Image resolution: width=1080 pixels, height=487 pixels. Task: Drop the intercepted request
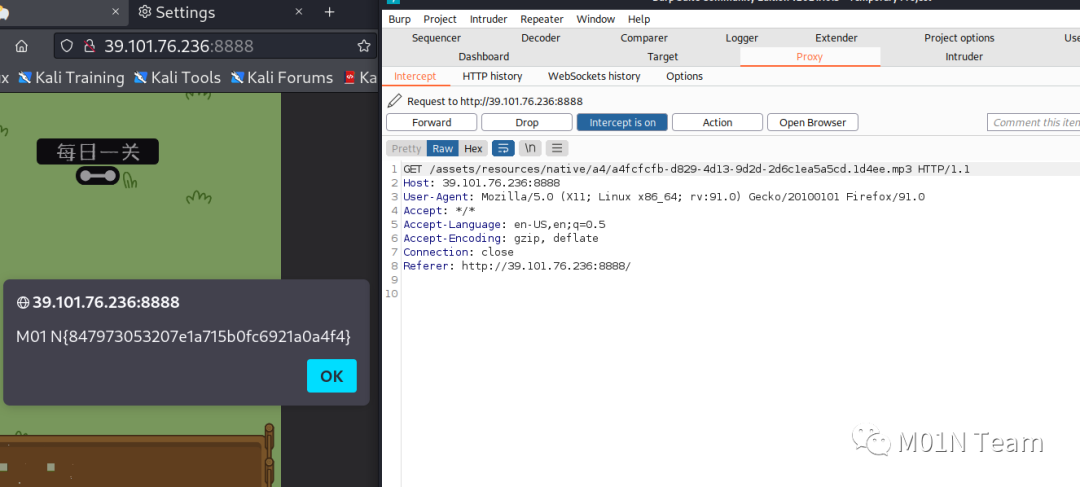point(527,123)
